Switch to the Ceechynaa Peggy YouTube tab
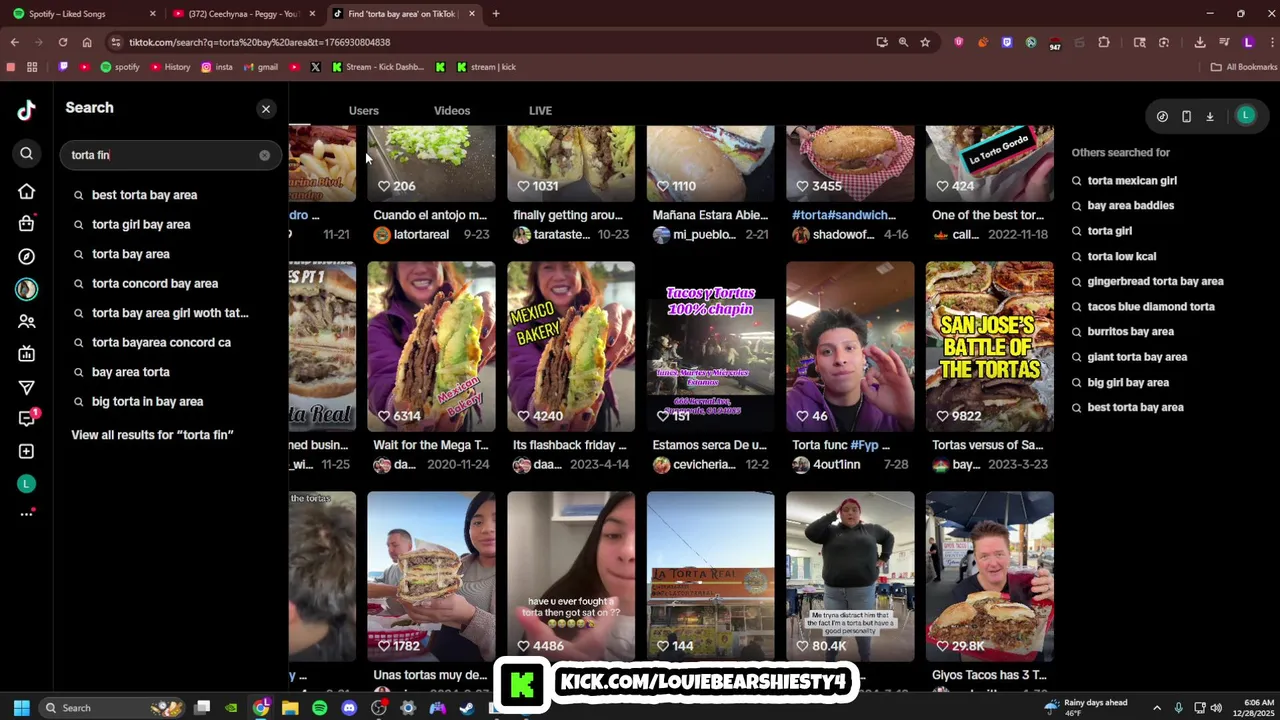This screenshot has height=720, width=1280. (245, 14)
